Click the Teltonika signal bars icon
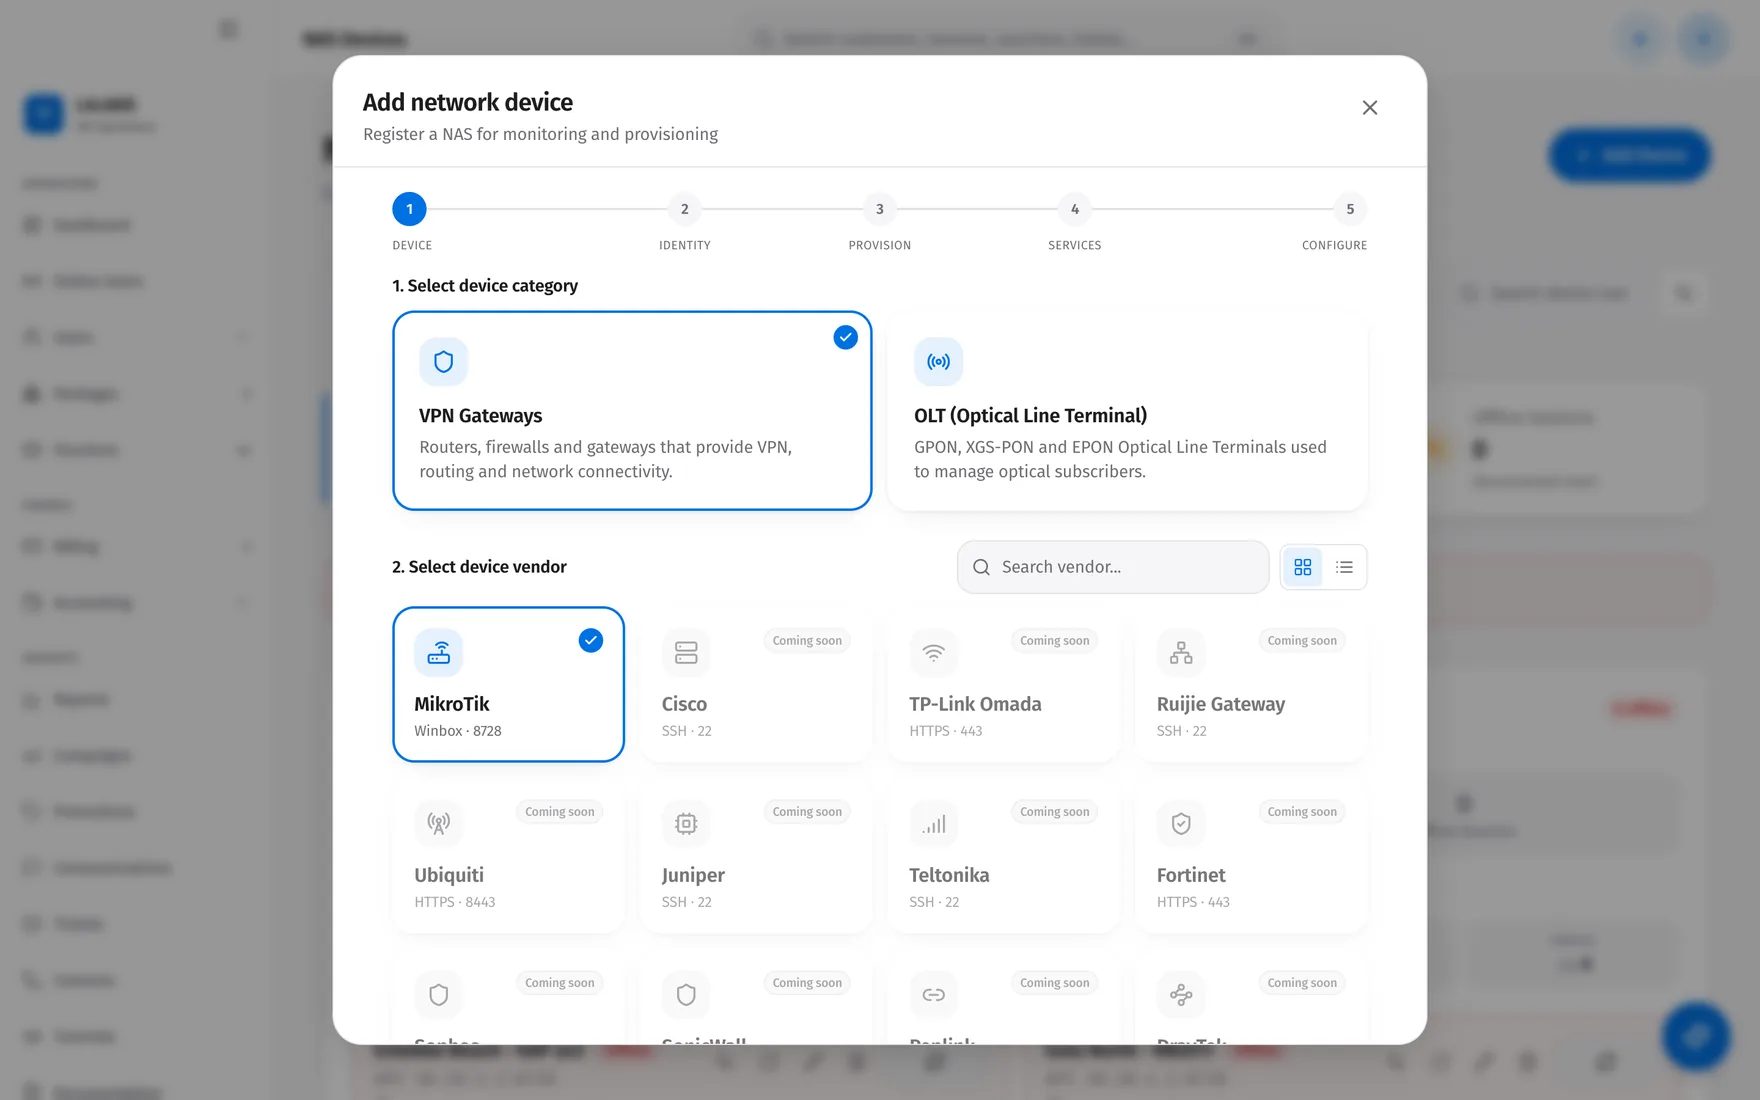The image size is (1760, 1100). [933, 824]
